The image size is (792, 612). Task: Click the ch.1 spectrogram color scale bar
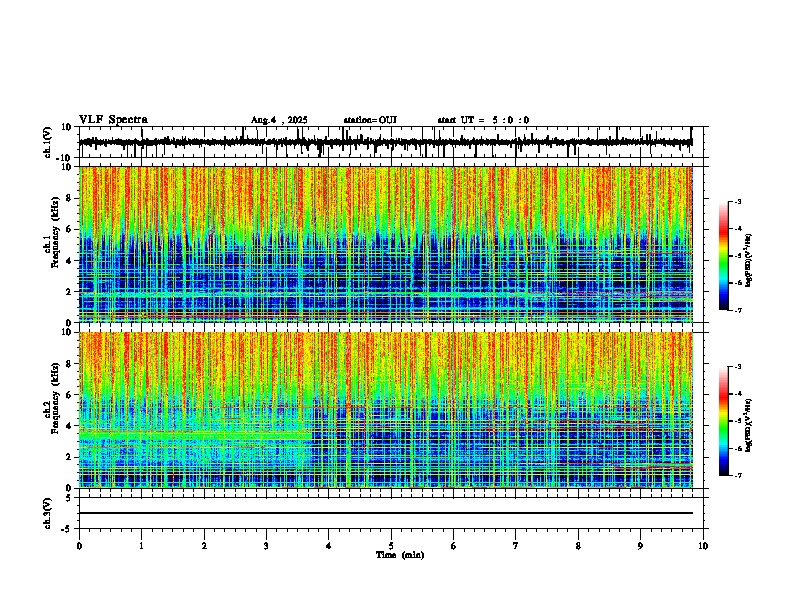(x=723, y=256)
